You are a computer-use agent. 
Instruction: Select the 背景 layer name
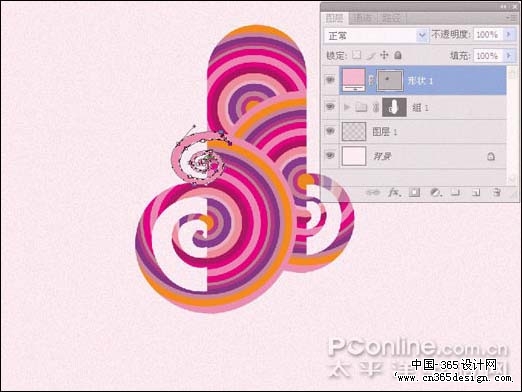coord(382,156)
